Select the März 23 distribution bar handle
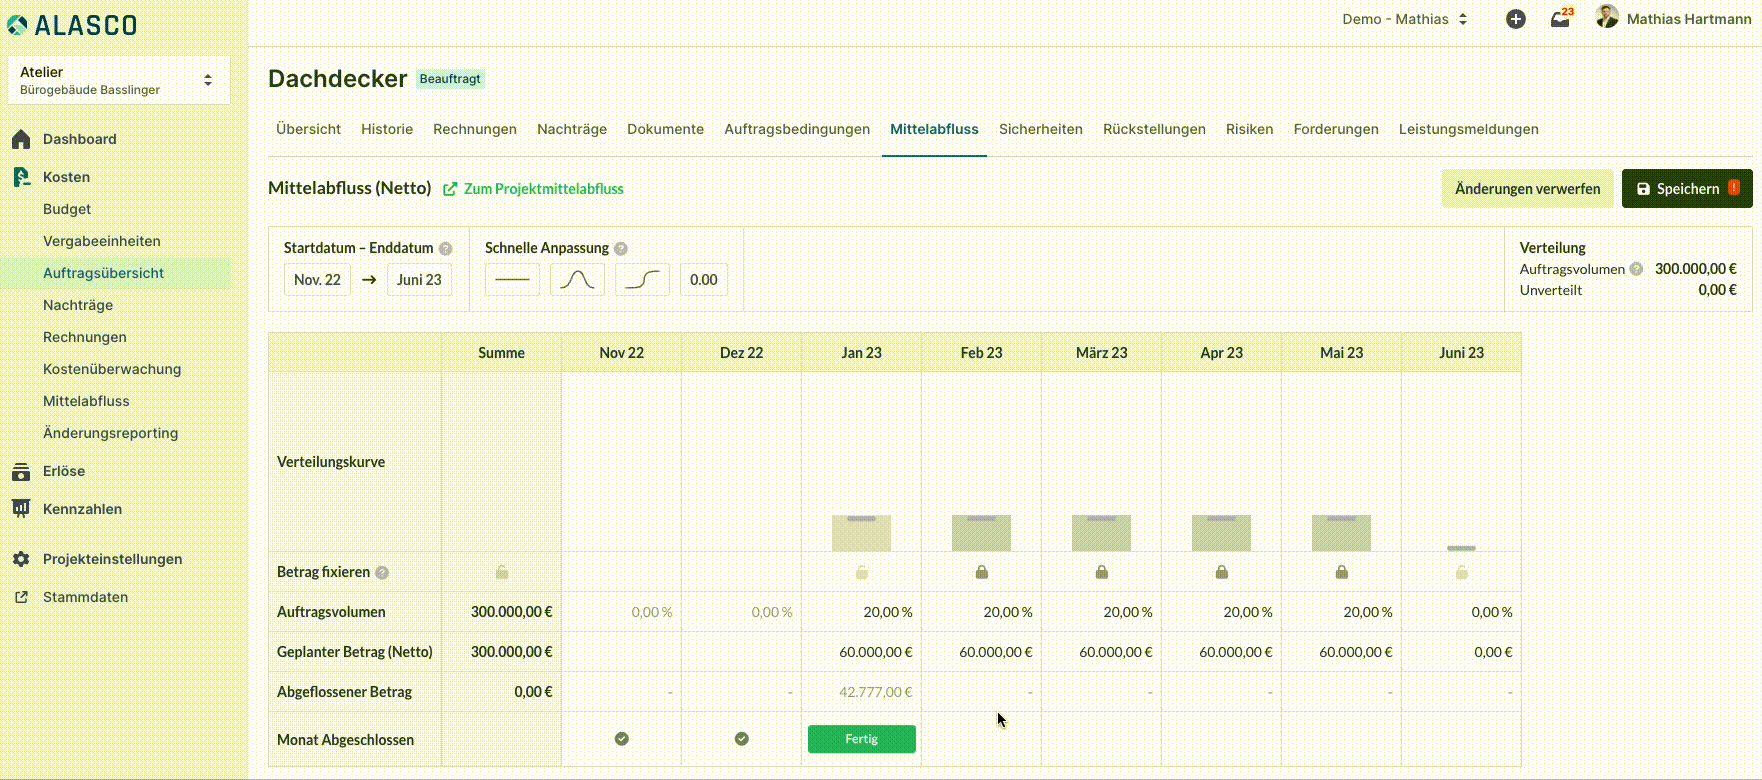 (x=1102, y=518)
